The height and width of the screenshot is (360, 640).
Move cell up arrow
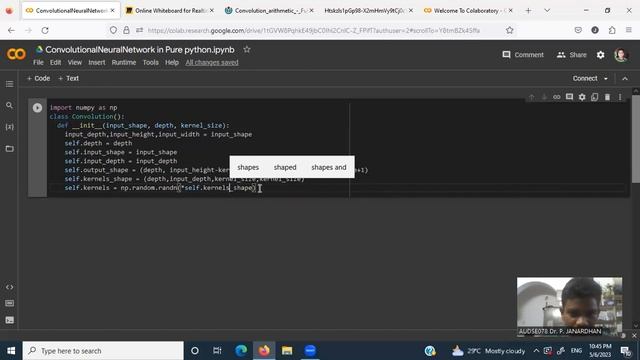(x=531, y=97)
